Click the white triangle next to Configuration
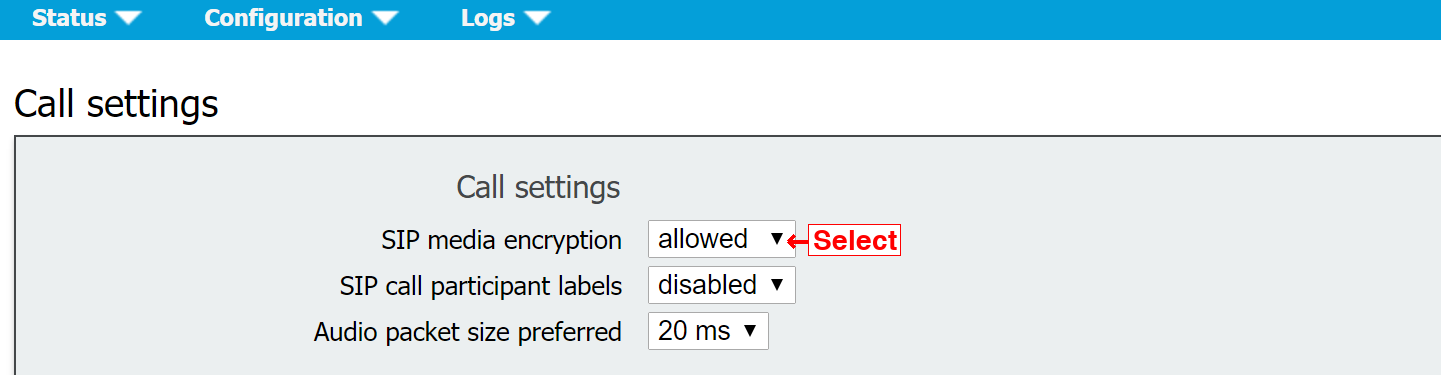 pyautogui.click(x=384, y=19)
